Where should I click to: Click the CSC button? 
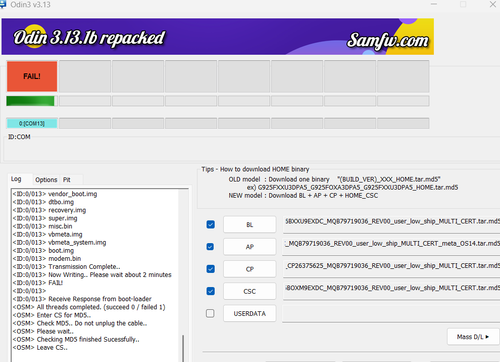tap(250, 291)
